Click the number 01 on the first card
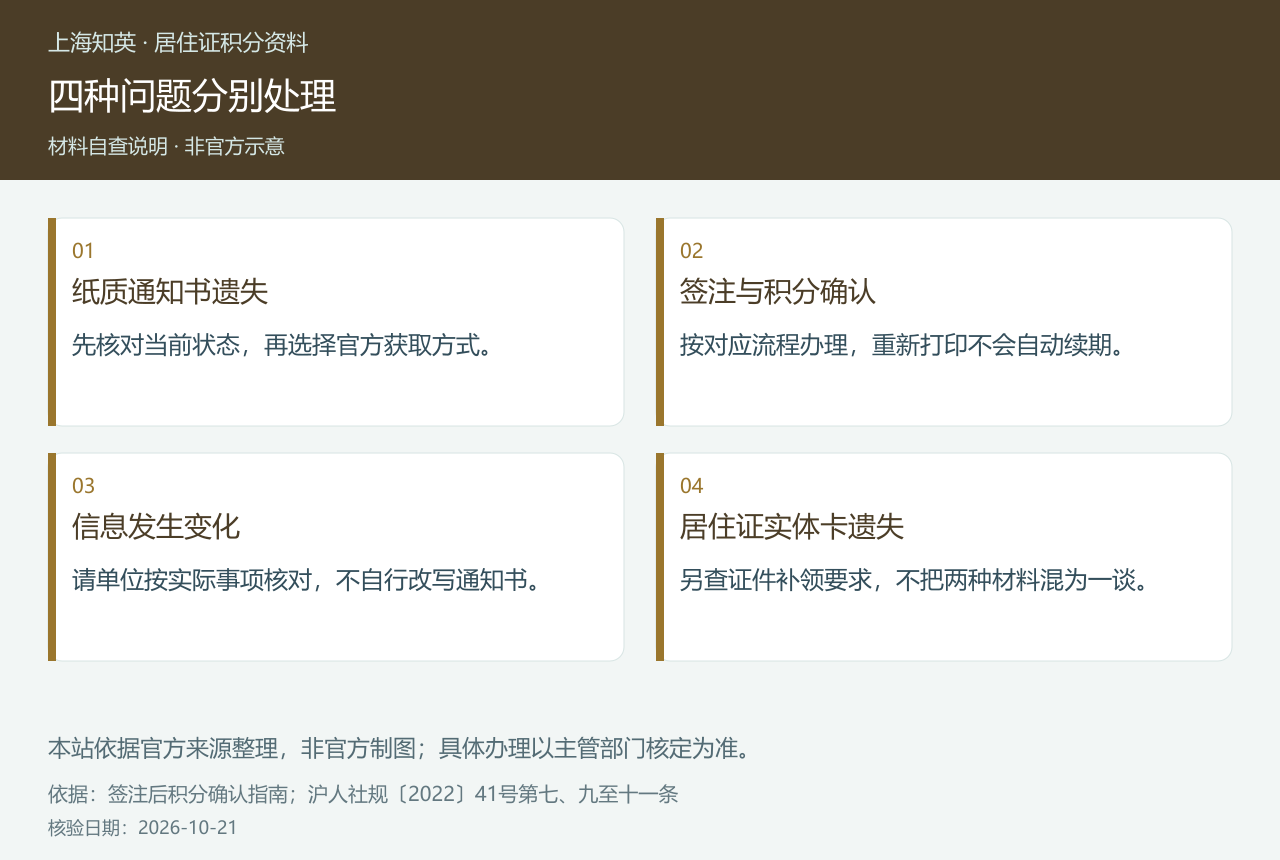1280x860 pixels. [x=83, y=251]
